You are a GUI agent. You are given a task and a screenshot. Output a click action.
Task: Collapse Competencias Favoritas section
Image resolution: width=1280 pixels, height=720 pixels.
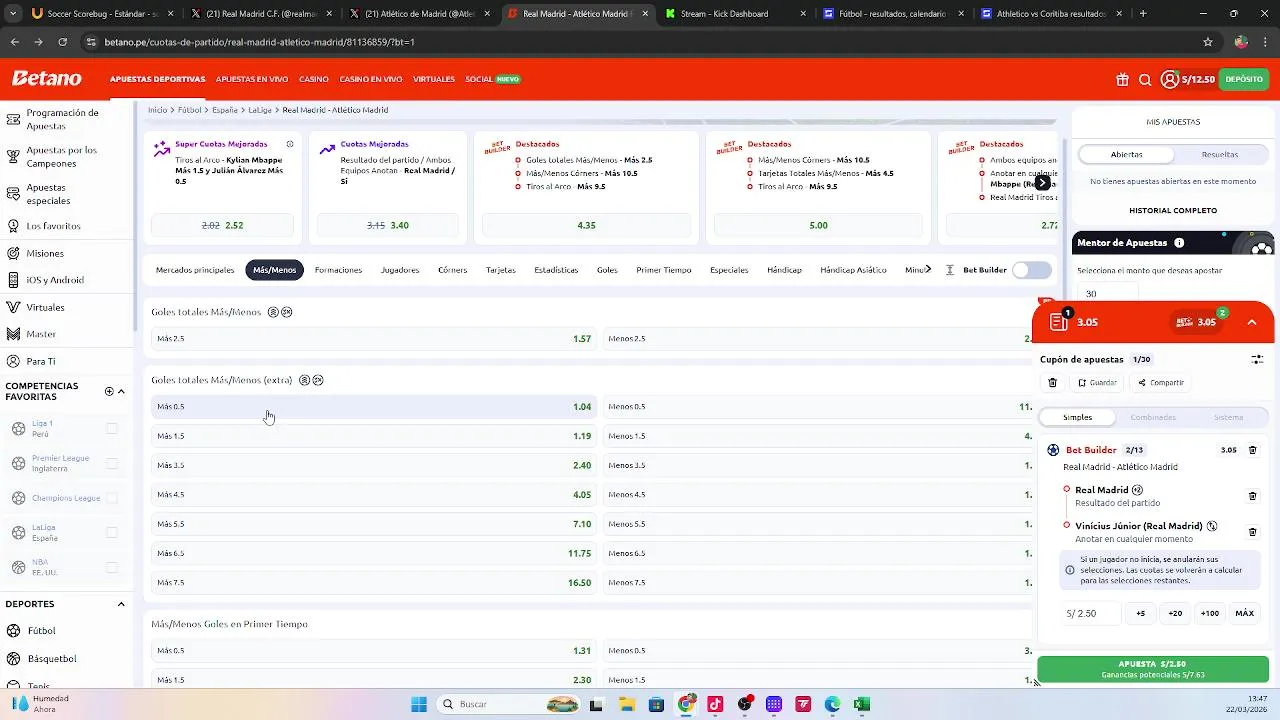pos(121,391)
